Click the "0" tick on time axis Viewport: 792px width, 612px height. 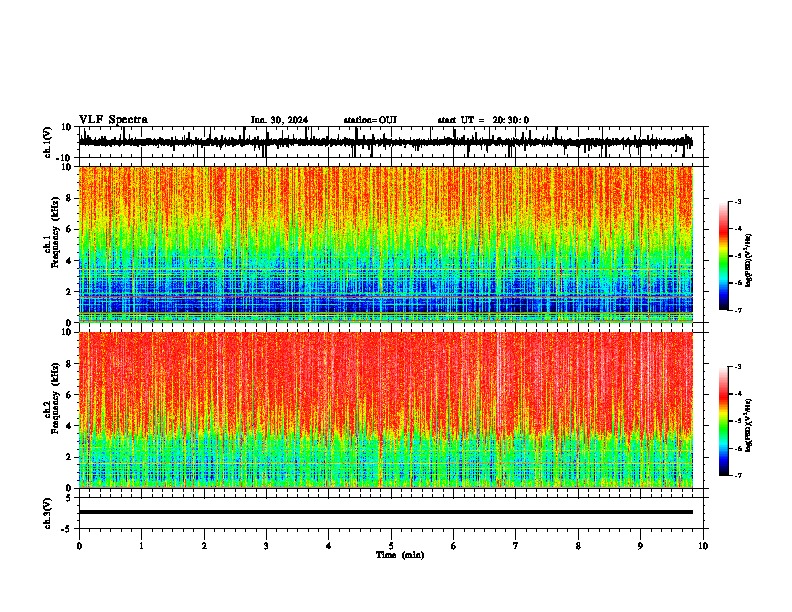pyautogui.click(x=79, y=546)
